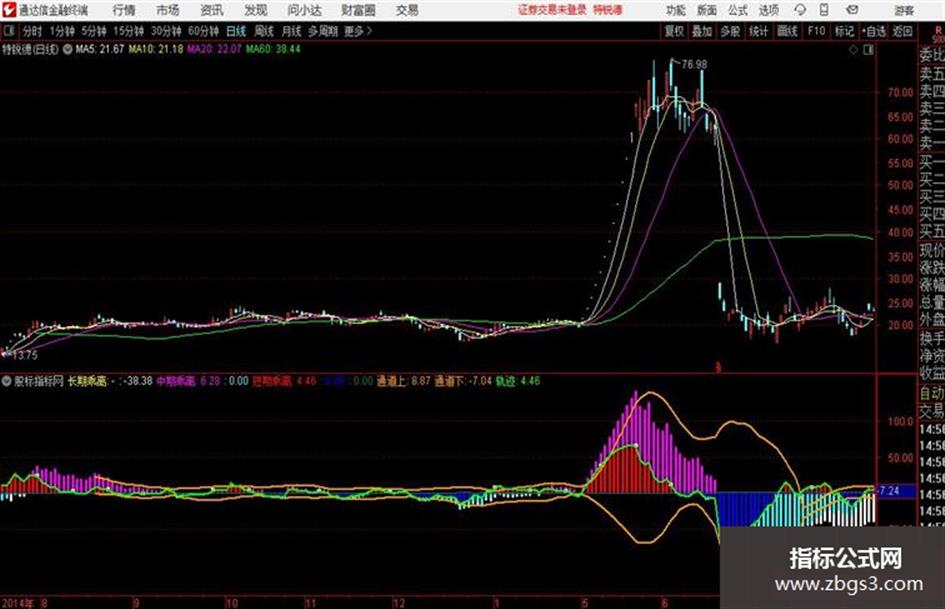The image size is (945, 609).
Task: Click the 76.98 high price marker
Action: pyautogui.click(x=694, y=64)
